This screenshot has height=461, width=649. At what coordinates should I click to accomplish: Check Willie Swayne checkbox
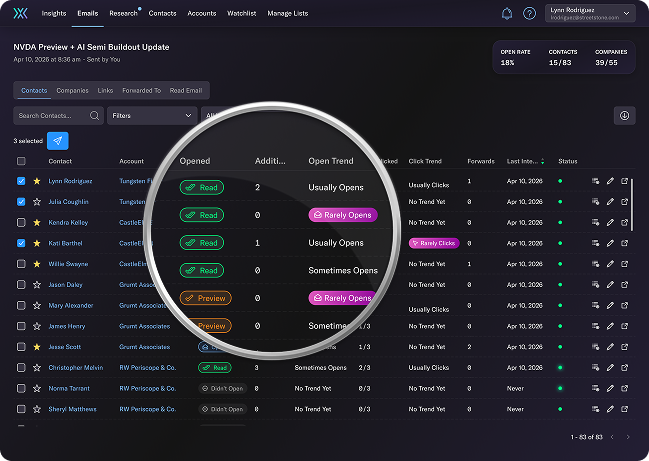(21, 264)
